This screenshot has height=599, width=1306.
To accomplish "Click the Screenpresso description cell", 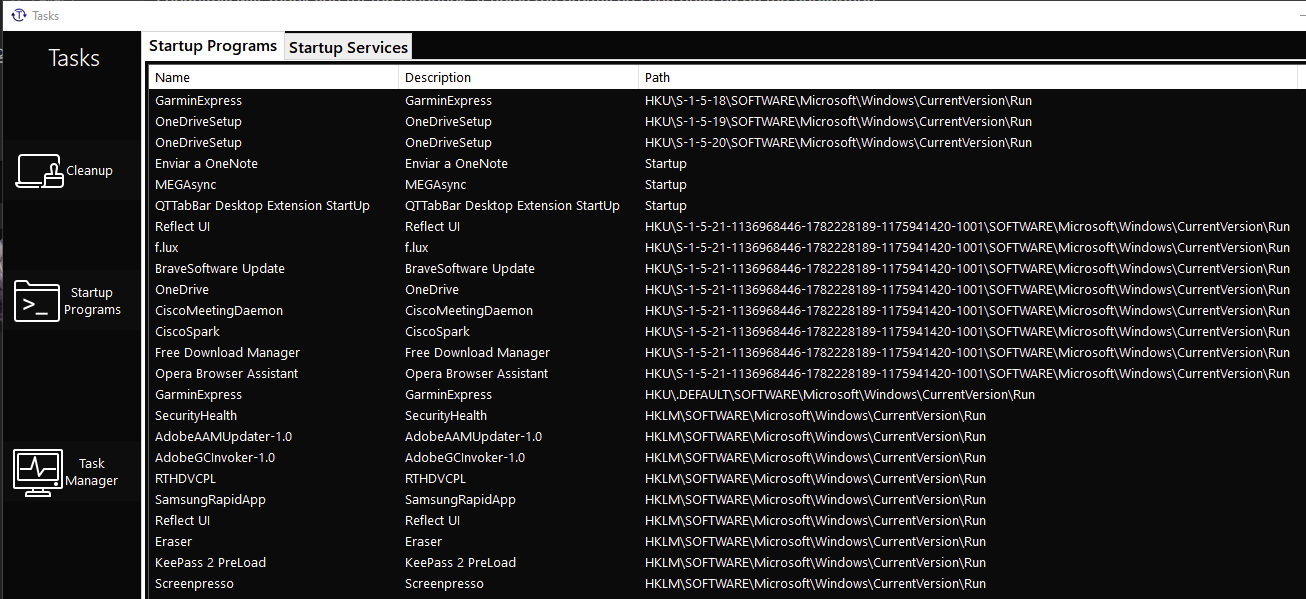I will click(444, 584).
